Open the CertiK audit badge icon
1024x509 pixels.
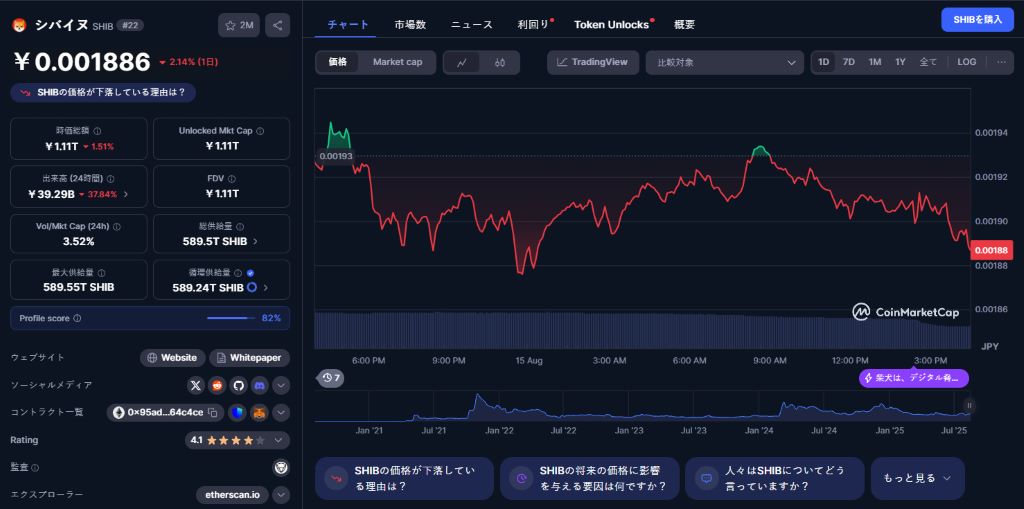[281, 467]
